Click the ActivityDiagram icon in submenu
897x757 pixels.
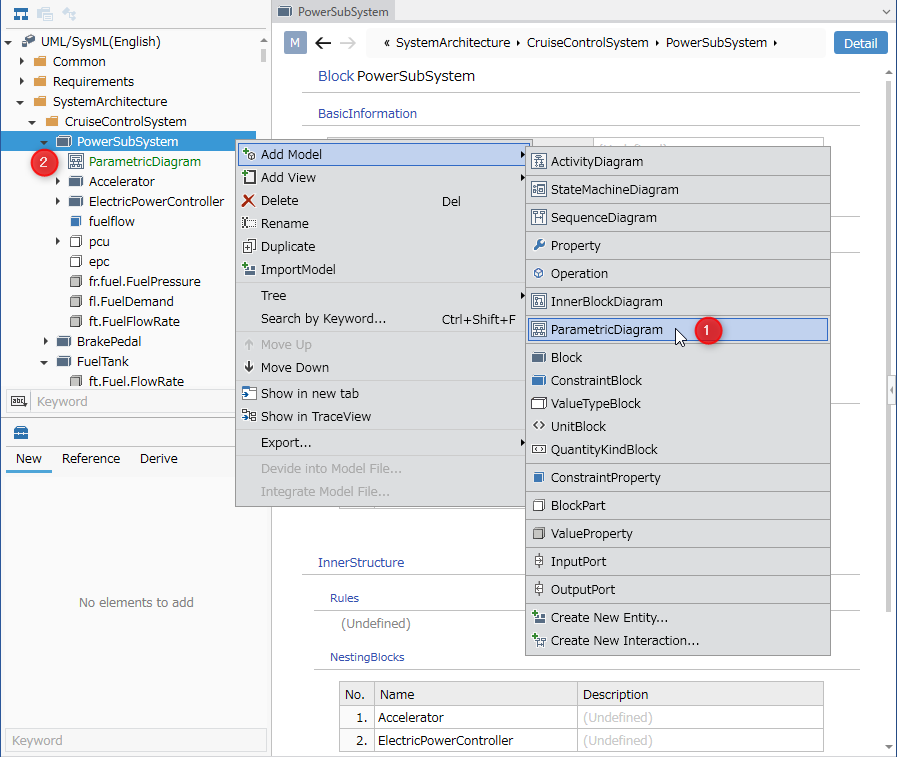[538, 162]
